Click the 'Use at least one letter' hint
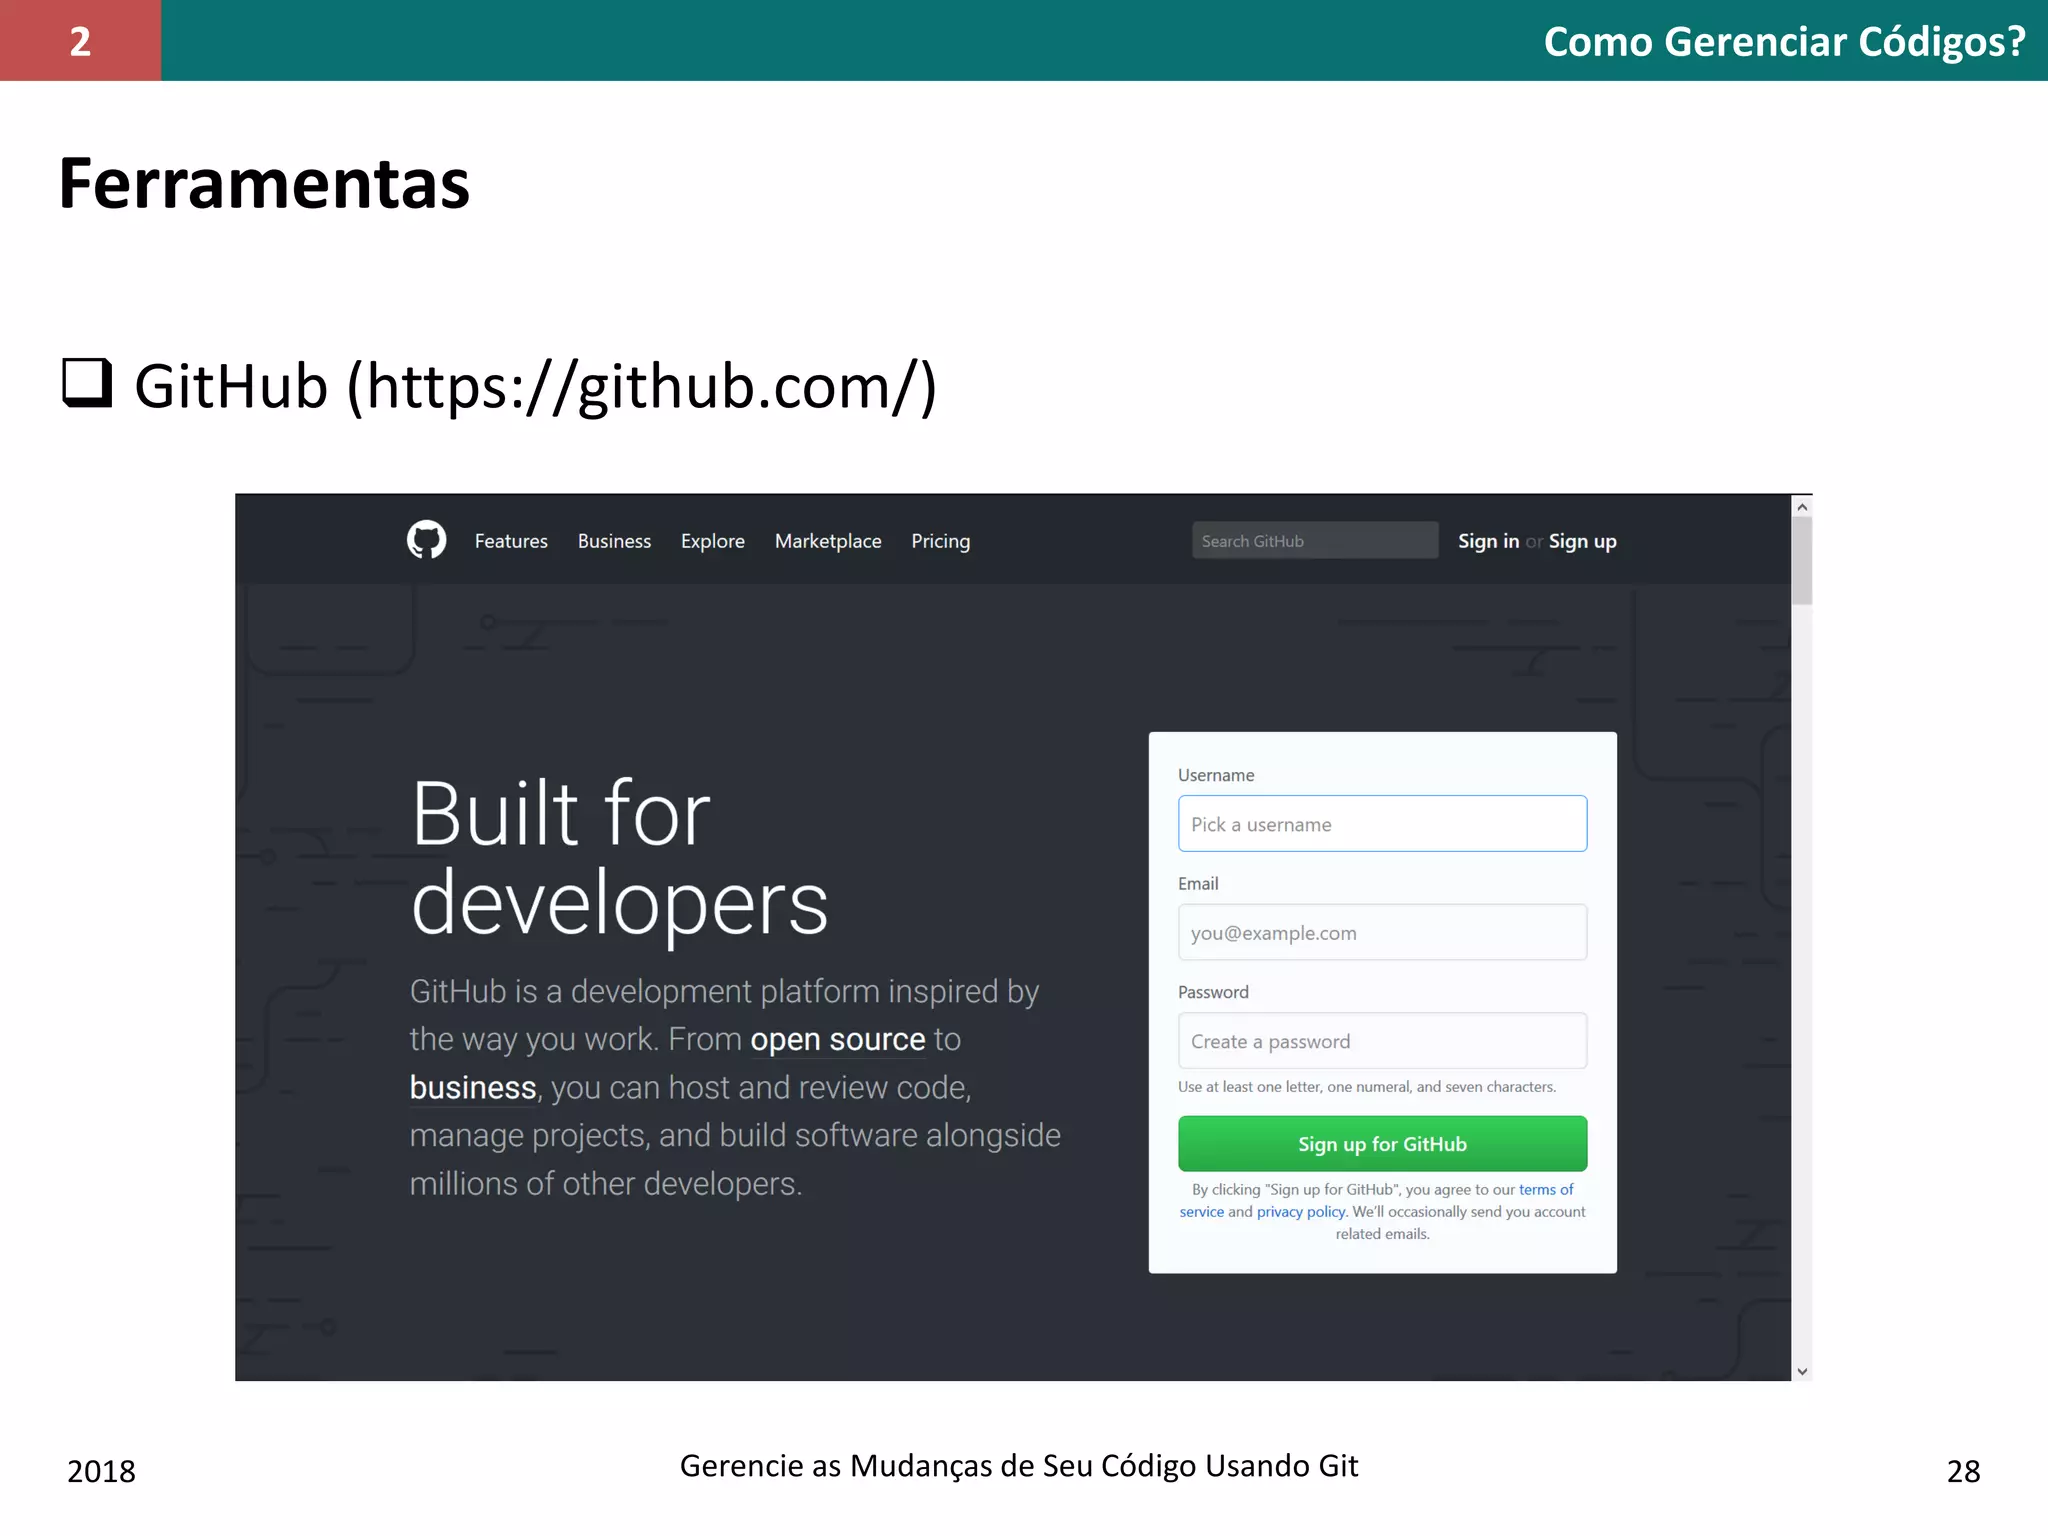The width and height of the screenshot is (2048, 1536). point(1367,1087)
